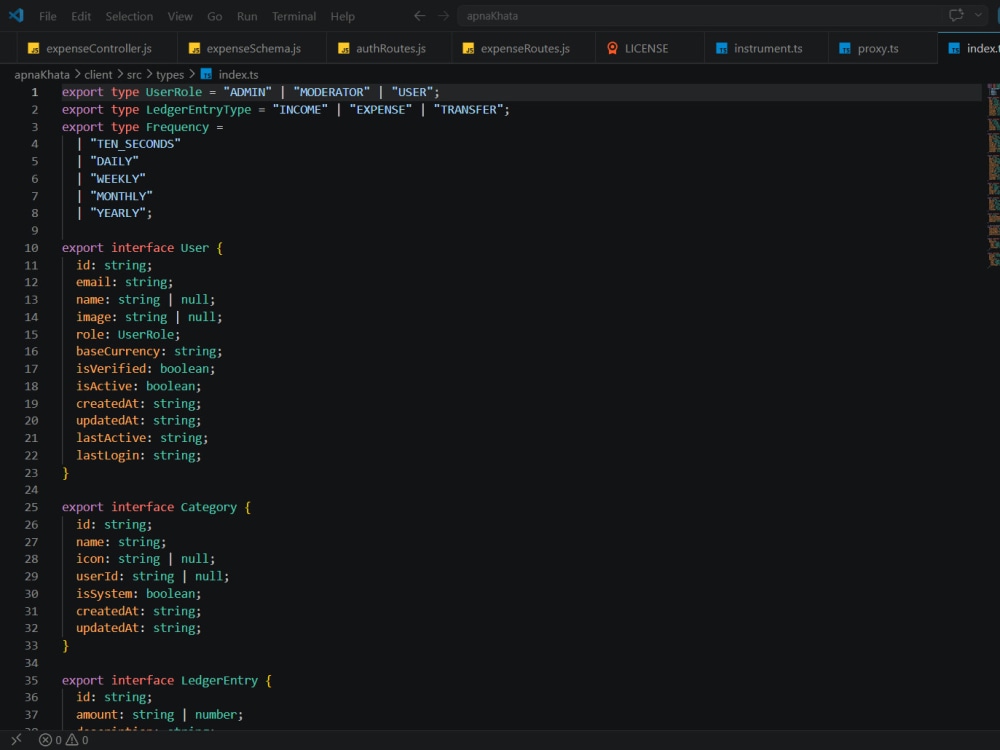Click the license ribbon icon on LICENSE tab

[x=612, y=48]
